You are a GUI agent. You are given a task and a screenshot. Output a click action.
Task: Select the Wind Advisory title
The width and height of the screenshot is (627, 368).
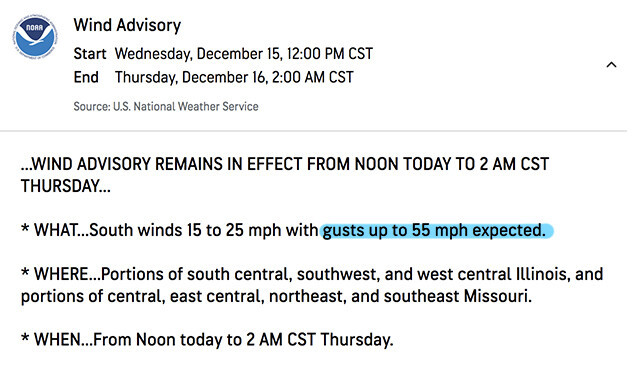click(127, 25)
